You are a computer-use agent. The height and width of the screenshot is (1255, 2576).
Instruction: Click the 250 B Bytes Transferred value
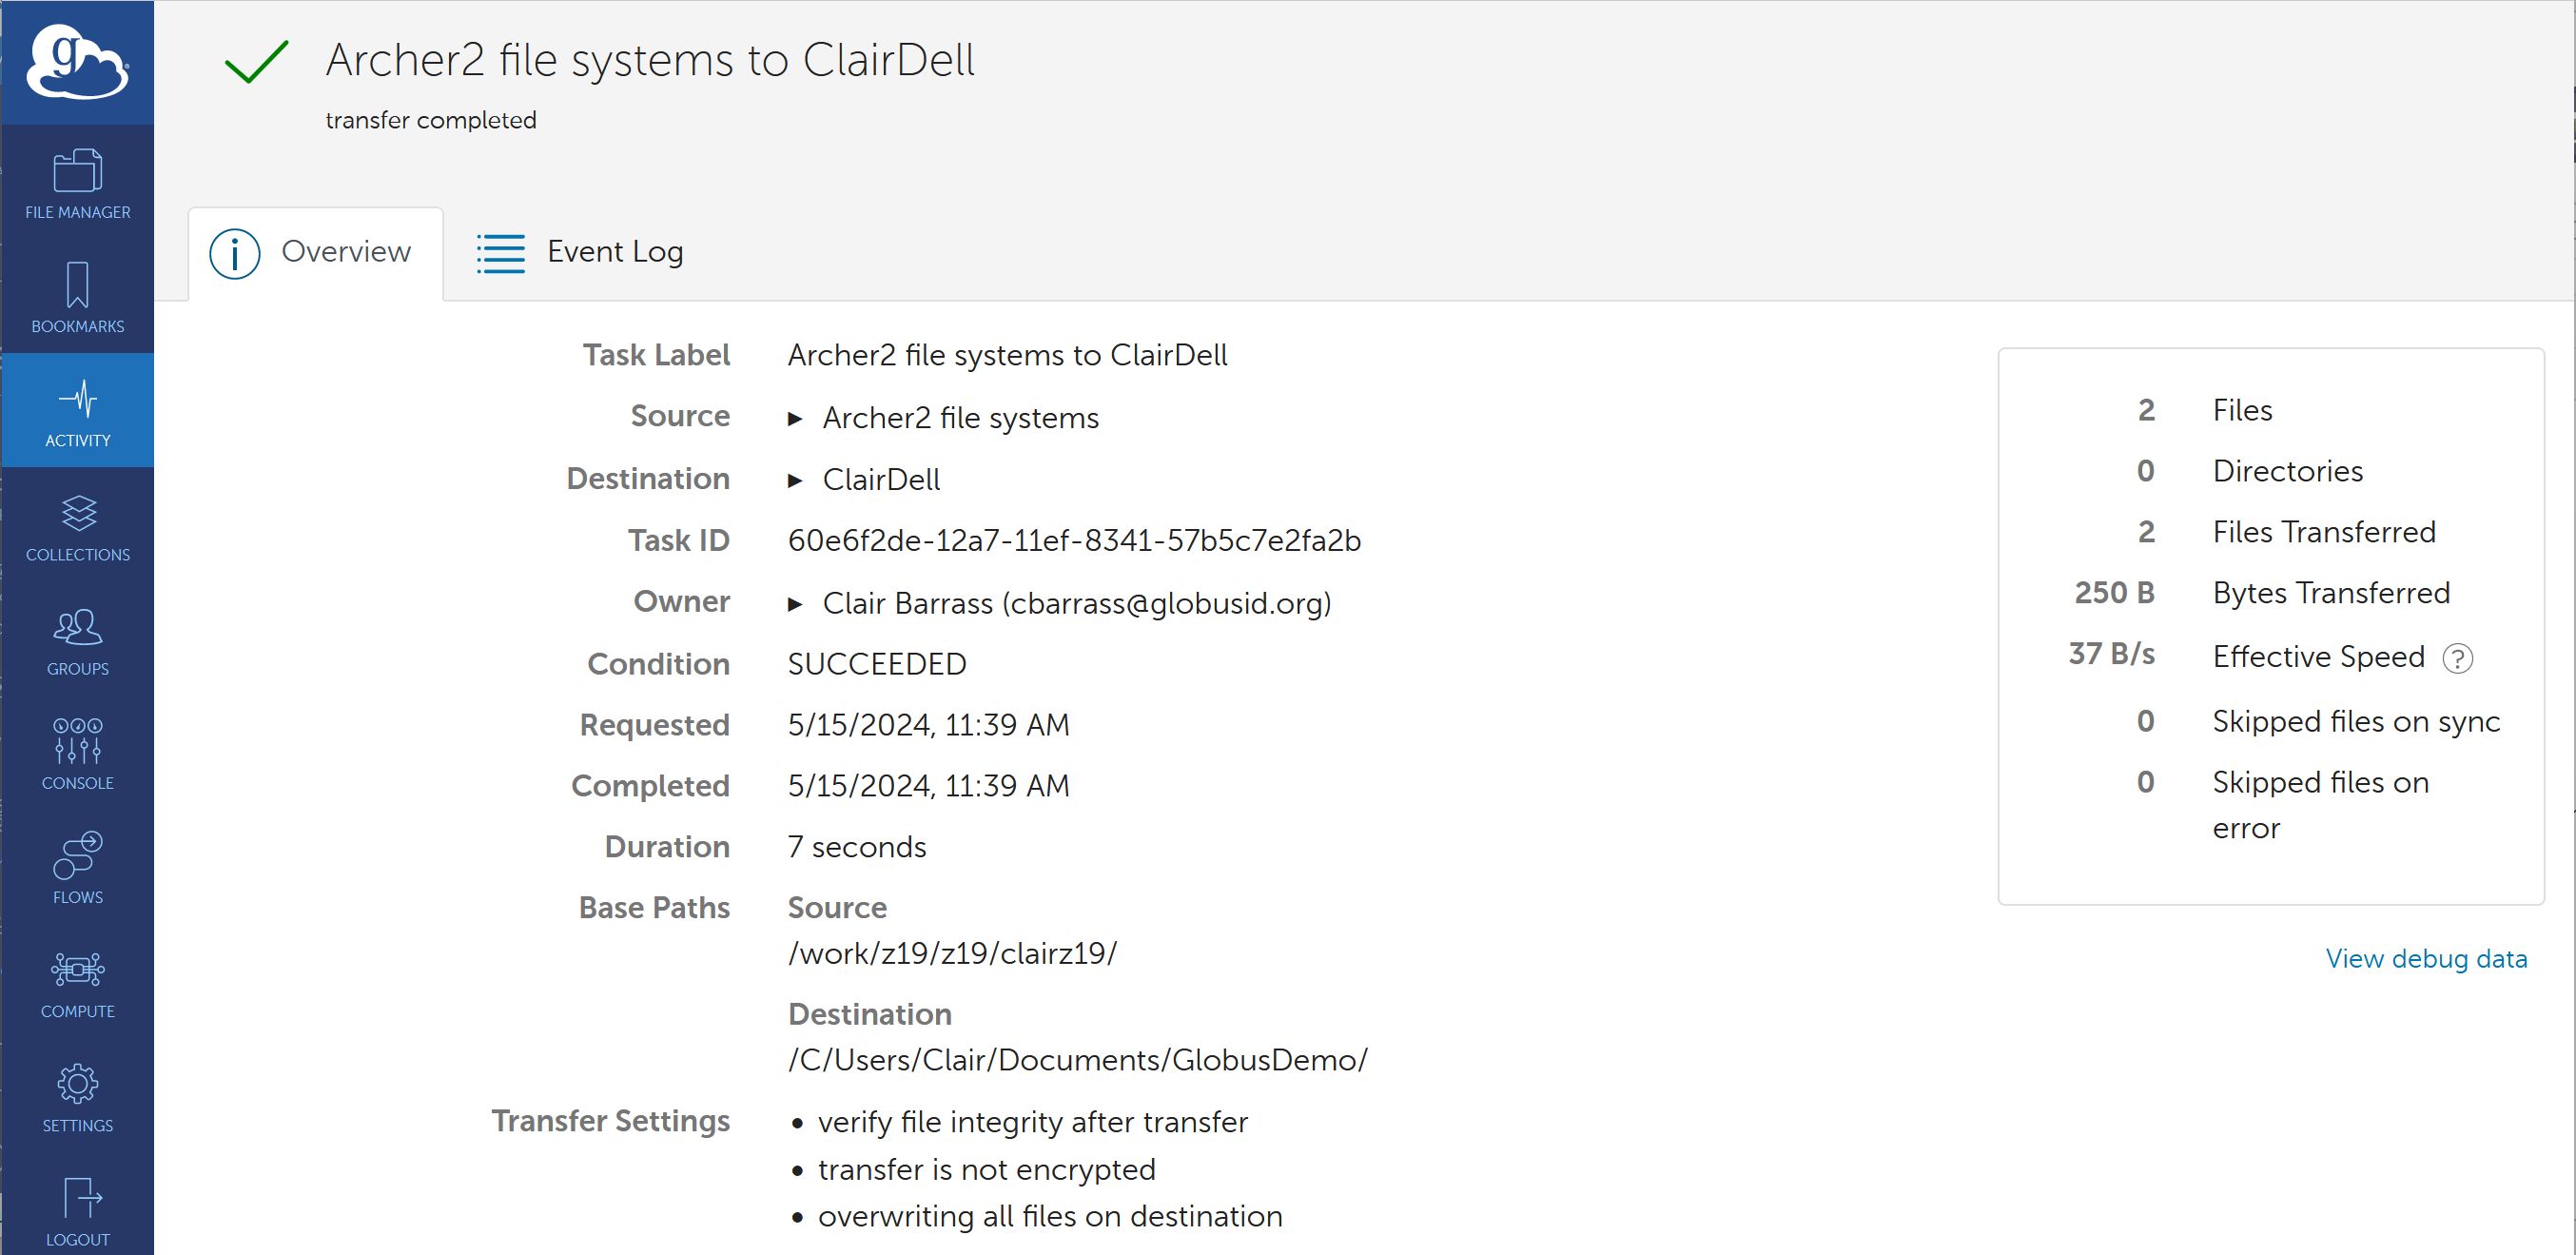click(x=2114, y=593)
